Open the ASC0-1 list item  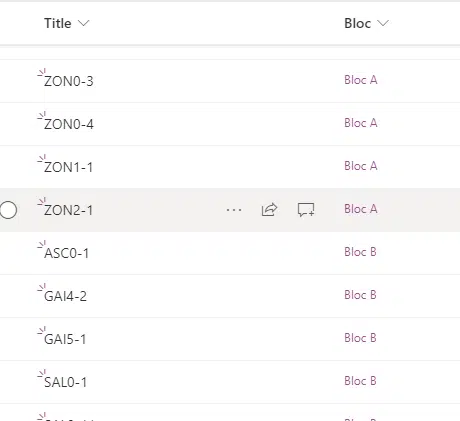(x=66, y=253)
